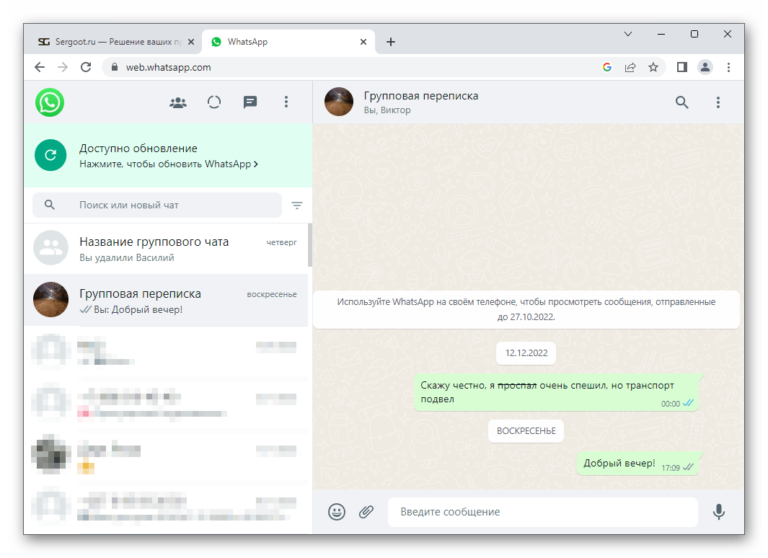Click the 'Добрый вечер!' message bubble
Screen dimensions: 768x558
638,463
